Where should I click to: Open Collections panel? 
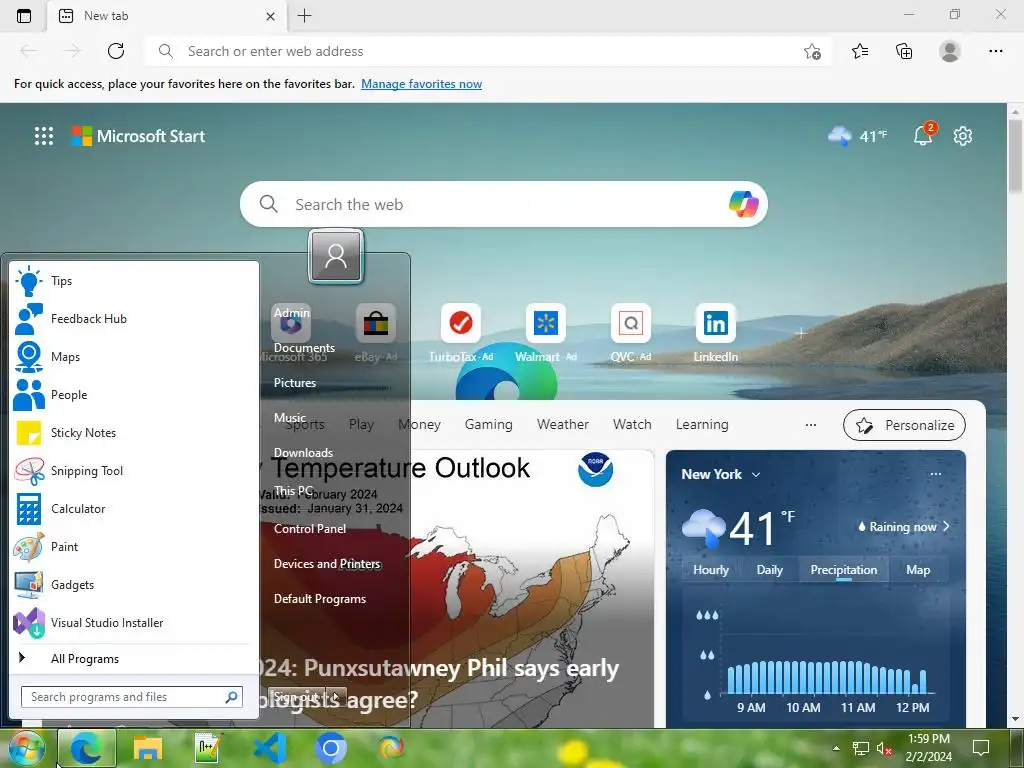click(x=904, y=51)
